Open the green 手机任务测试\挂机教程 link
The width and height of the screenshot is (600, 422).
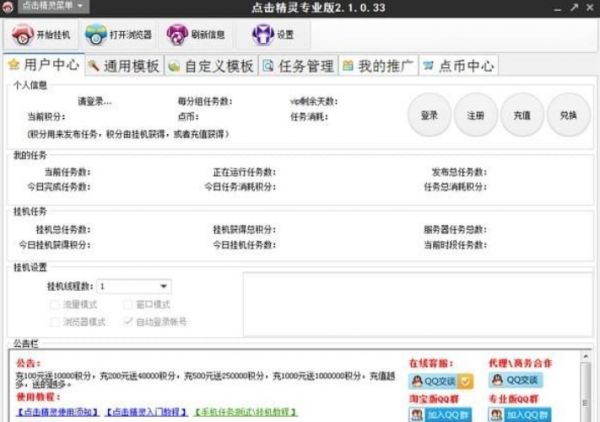click(x=246, y=412)
